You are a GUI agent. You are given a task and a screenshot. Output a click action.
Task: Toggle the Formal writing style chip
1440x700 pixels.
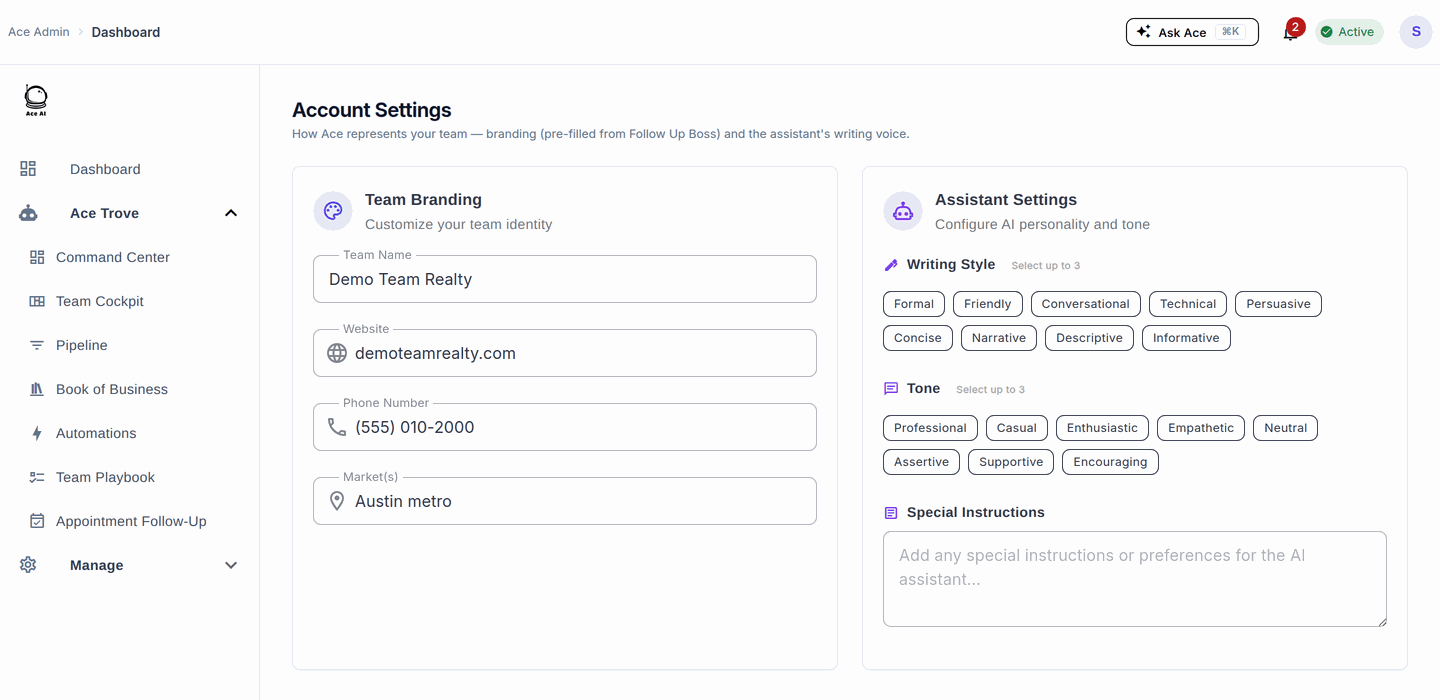pyautogui.click(x=914, y=304)
